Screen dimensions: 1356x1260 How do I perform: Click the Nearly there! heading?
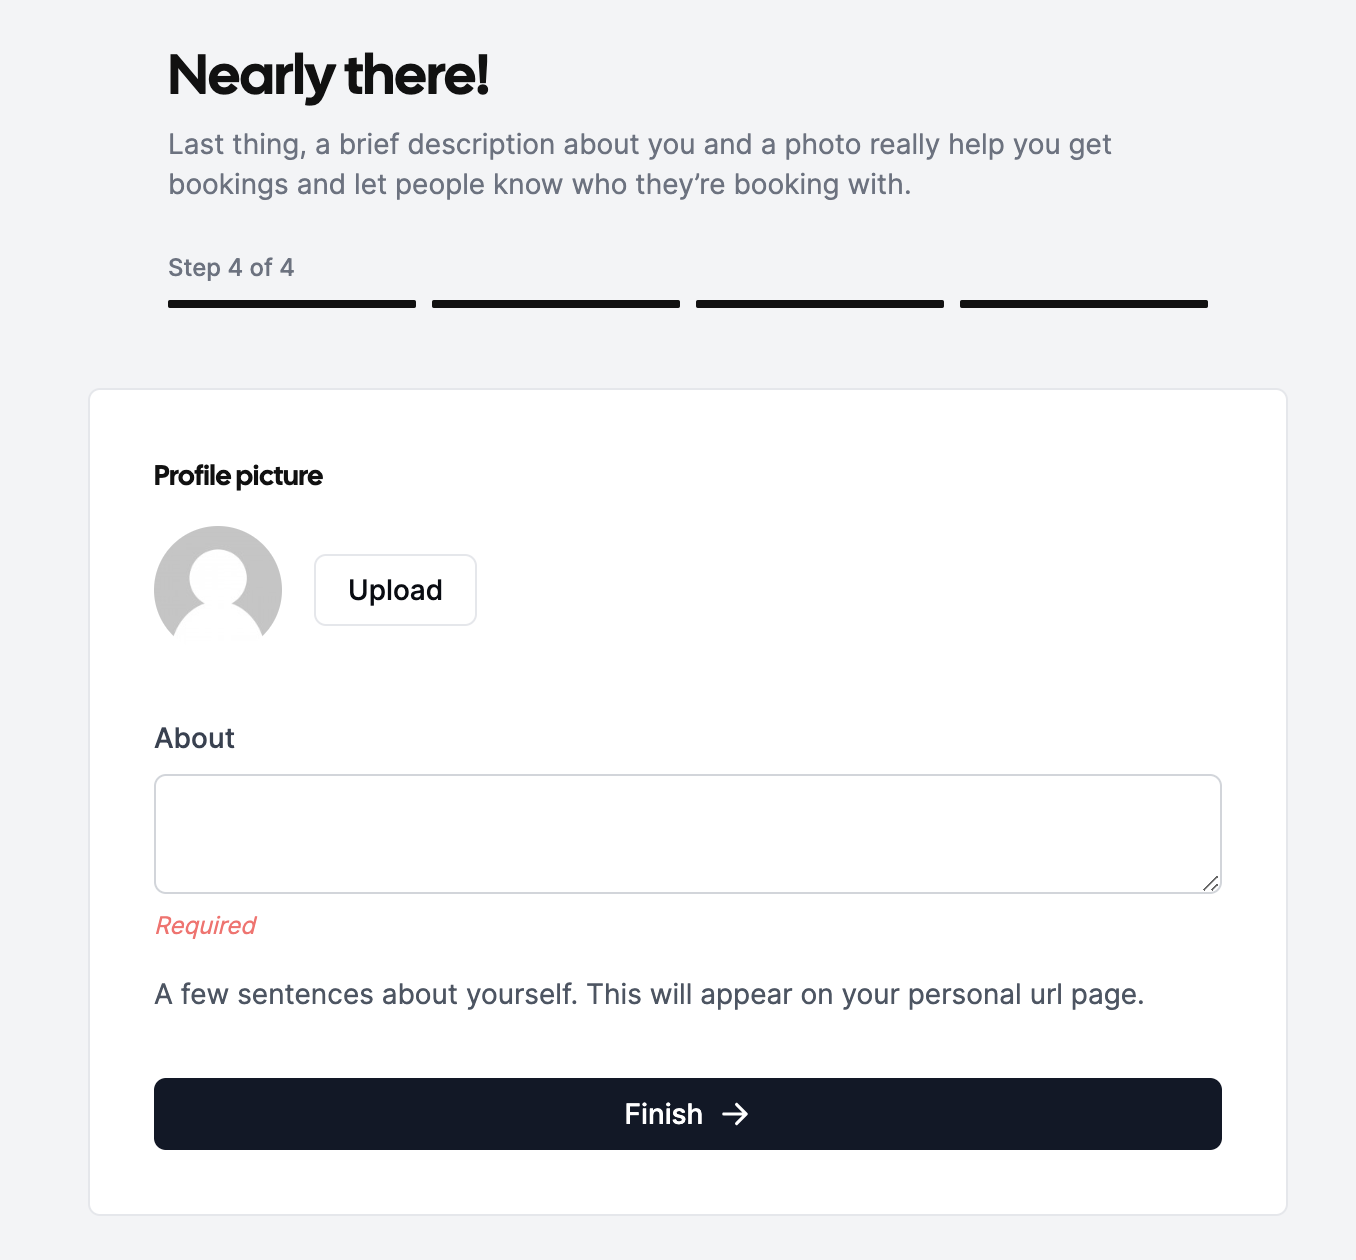tap(329, 74)
